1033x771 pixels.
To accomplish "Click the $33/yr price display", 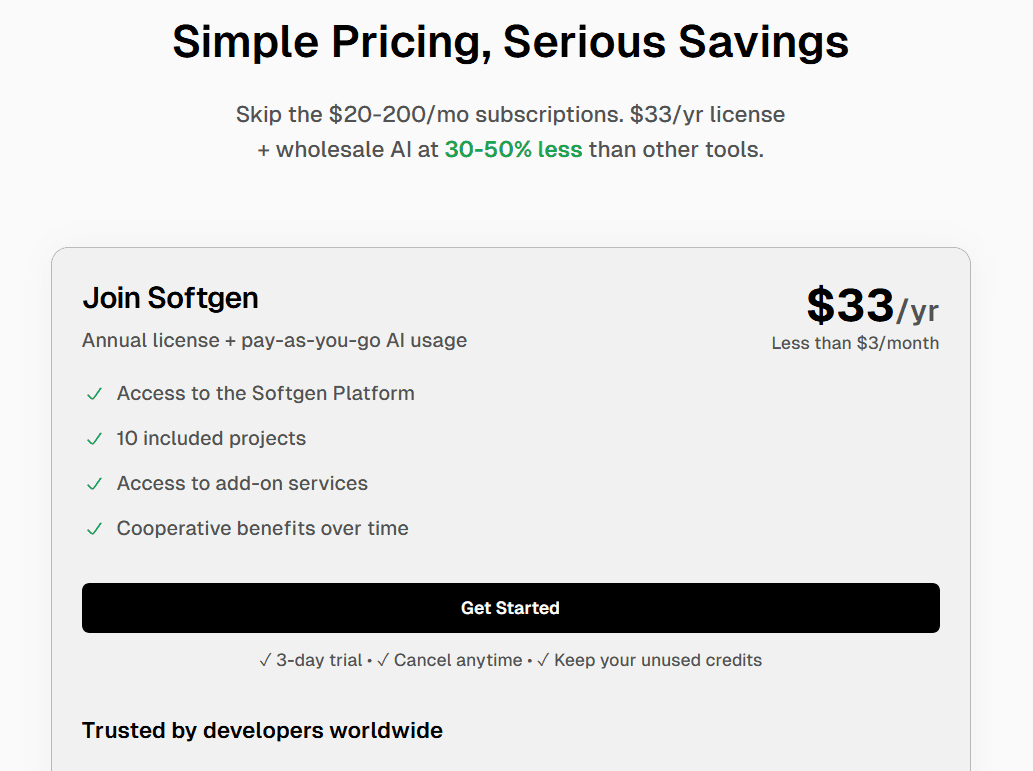I will coord(872,305).
